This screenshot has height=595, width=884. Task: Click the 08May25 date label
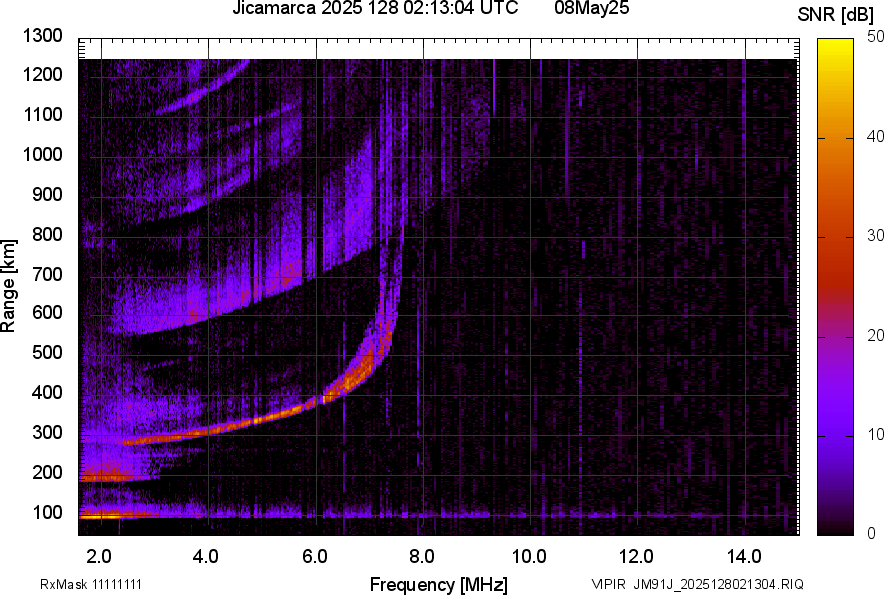(x=591, y=8)
